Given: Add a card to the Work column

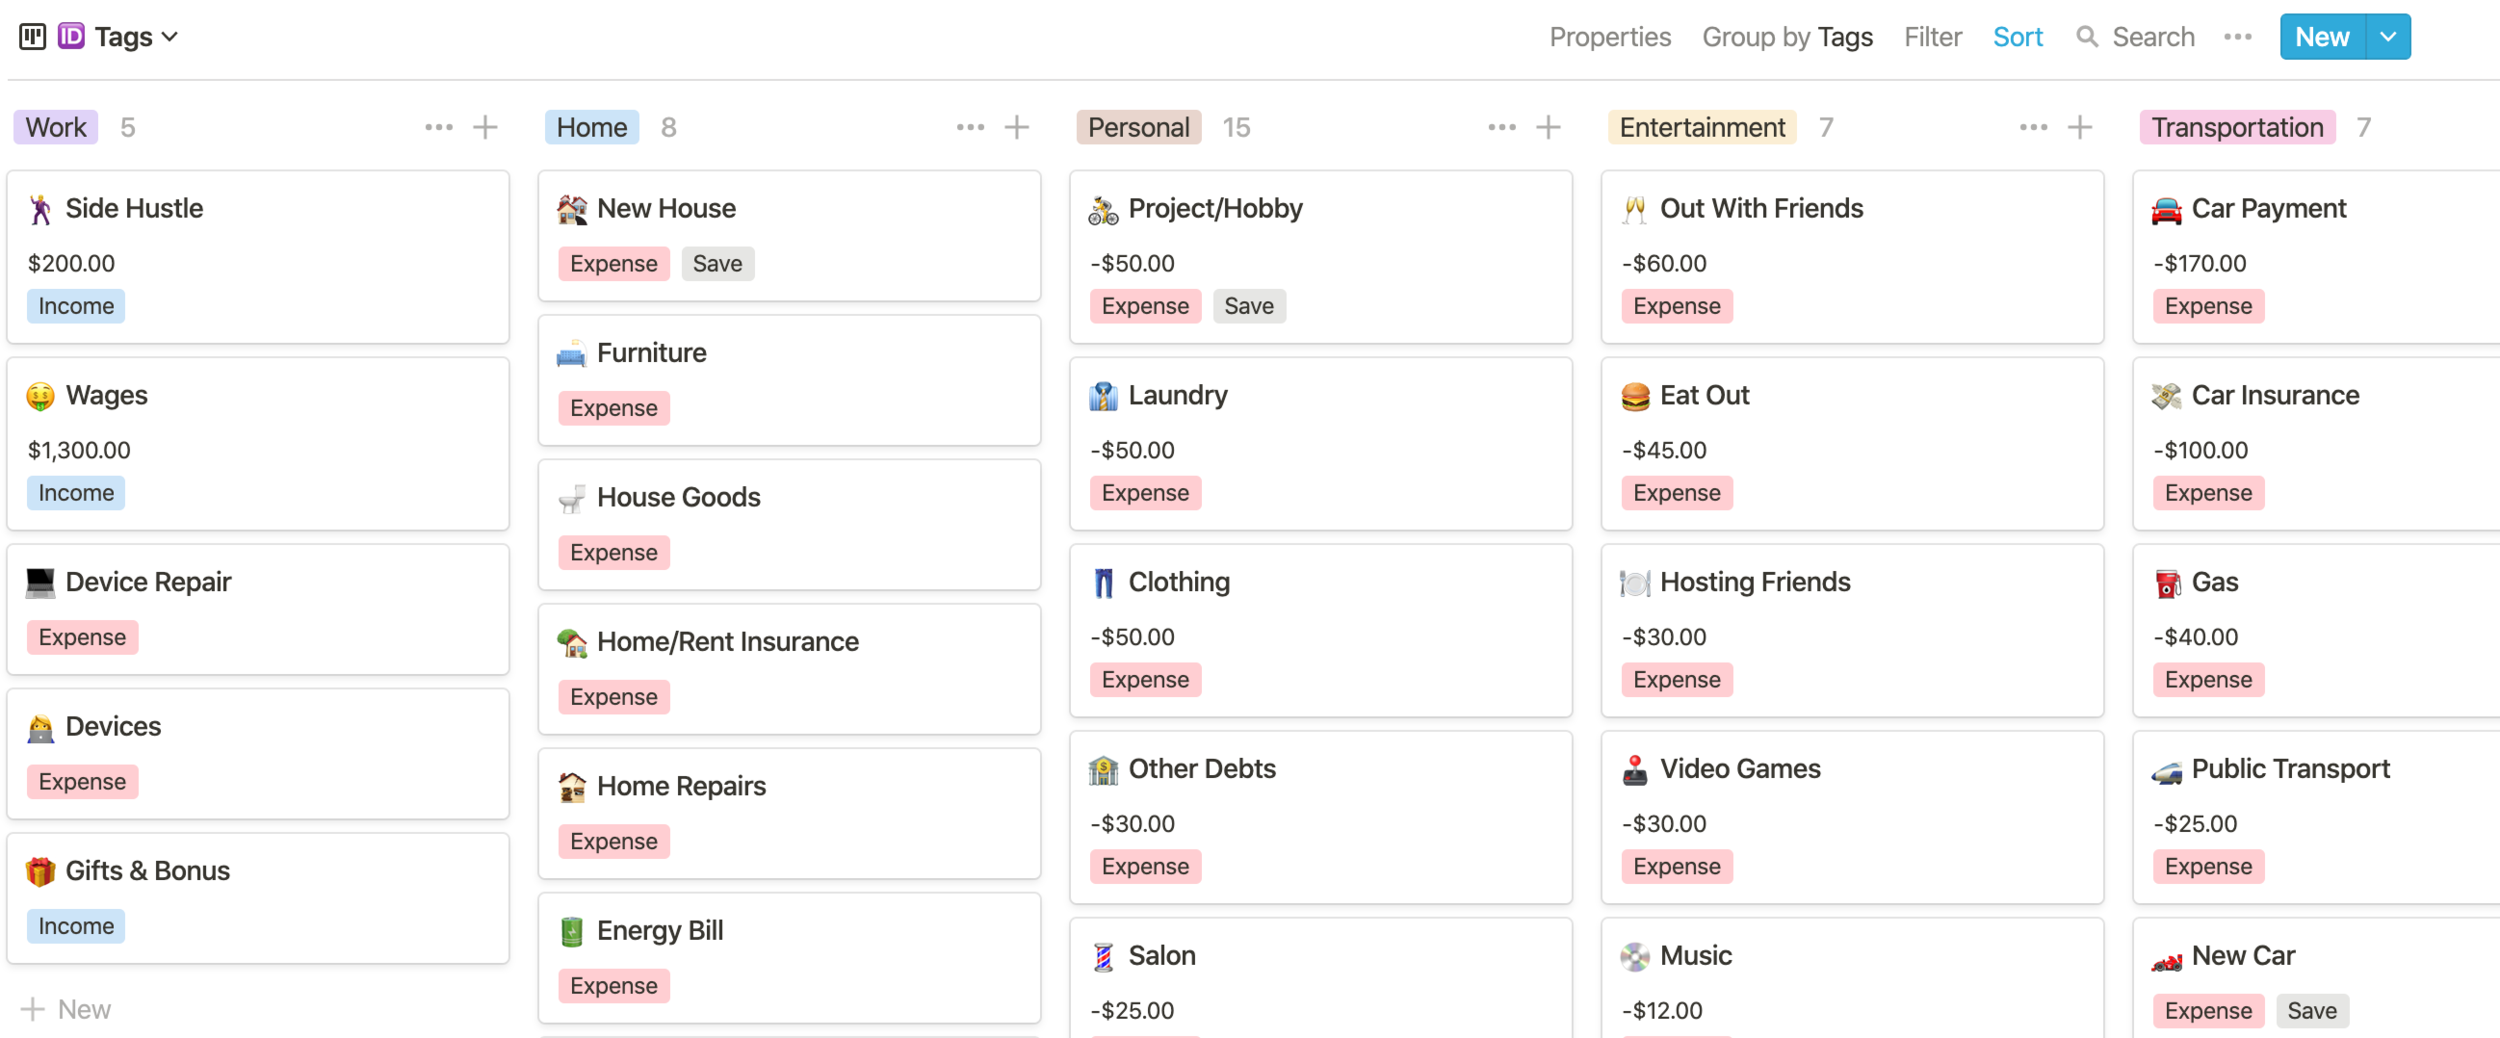Looking at the screenshot, I should (485, 127).
